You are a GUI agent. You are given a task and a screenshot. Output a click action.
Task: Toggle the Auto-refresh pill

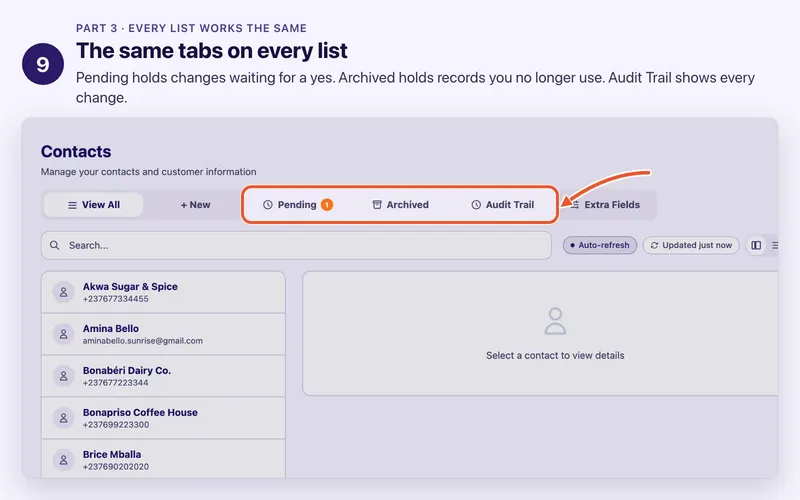pos(600,245)
